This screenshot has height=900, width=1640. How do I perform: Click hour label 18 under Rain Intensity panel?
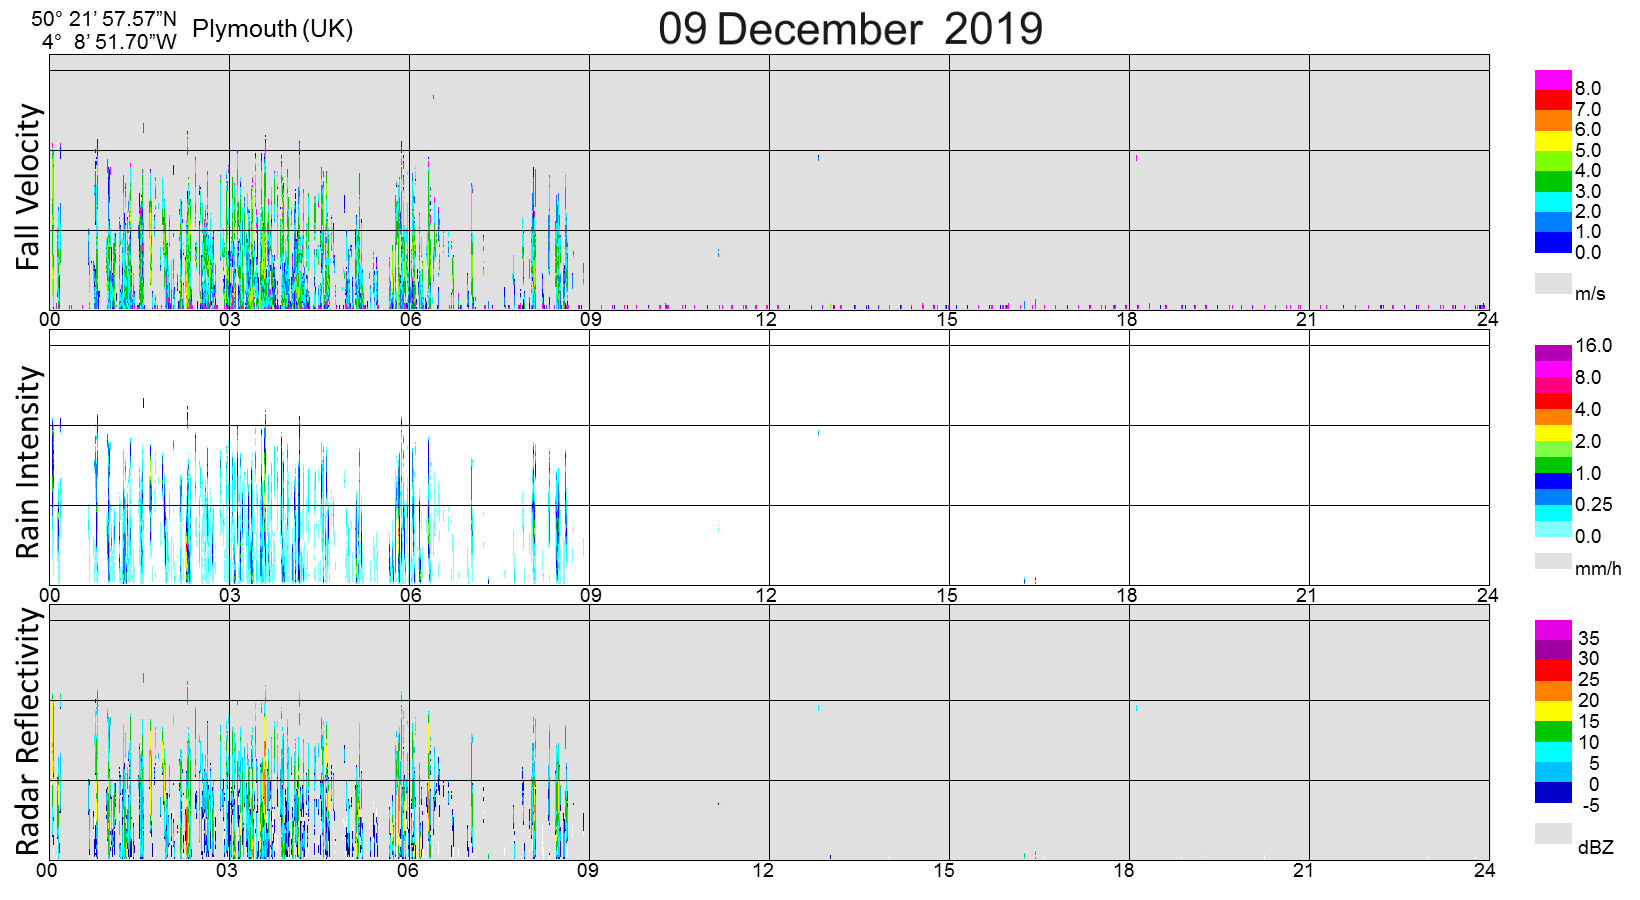click(1127, 595)
